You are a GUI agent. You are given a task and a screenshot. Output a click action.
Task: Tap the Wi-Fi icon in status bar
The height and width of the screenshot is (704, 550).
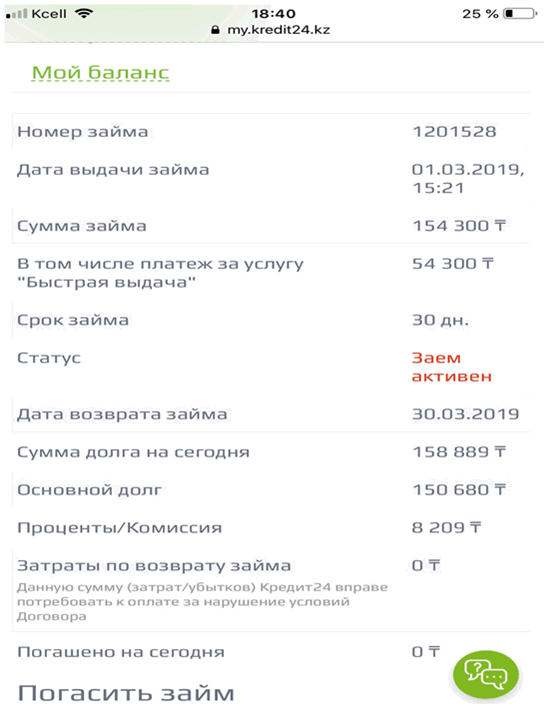pos(84,13)
